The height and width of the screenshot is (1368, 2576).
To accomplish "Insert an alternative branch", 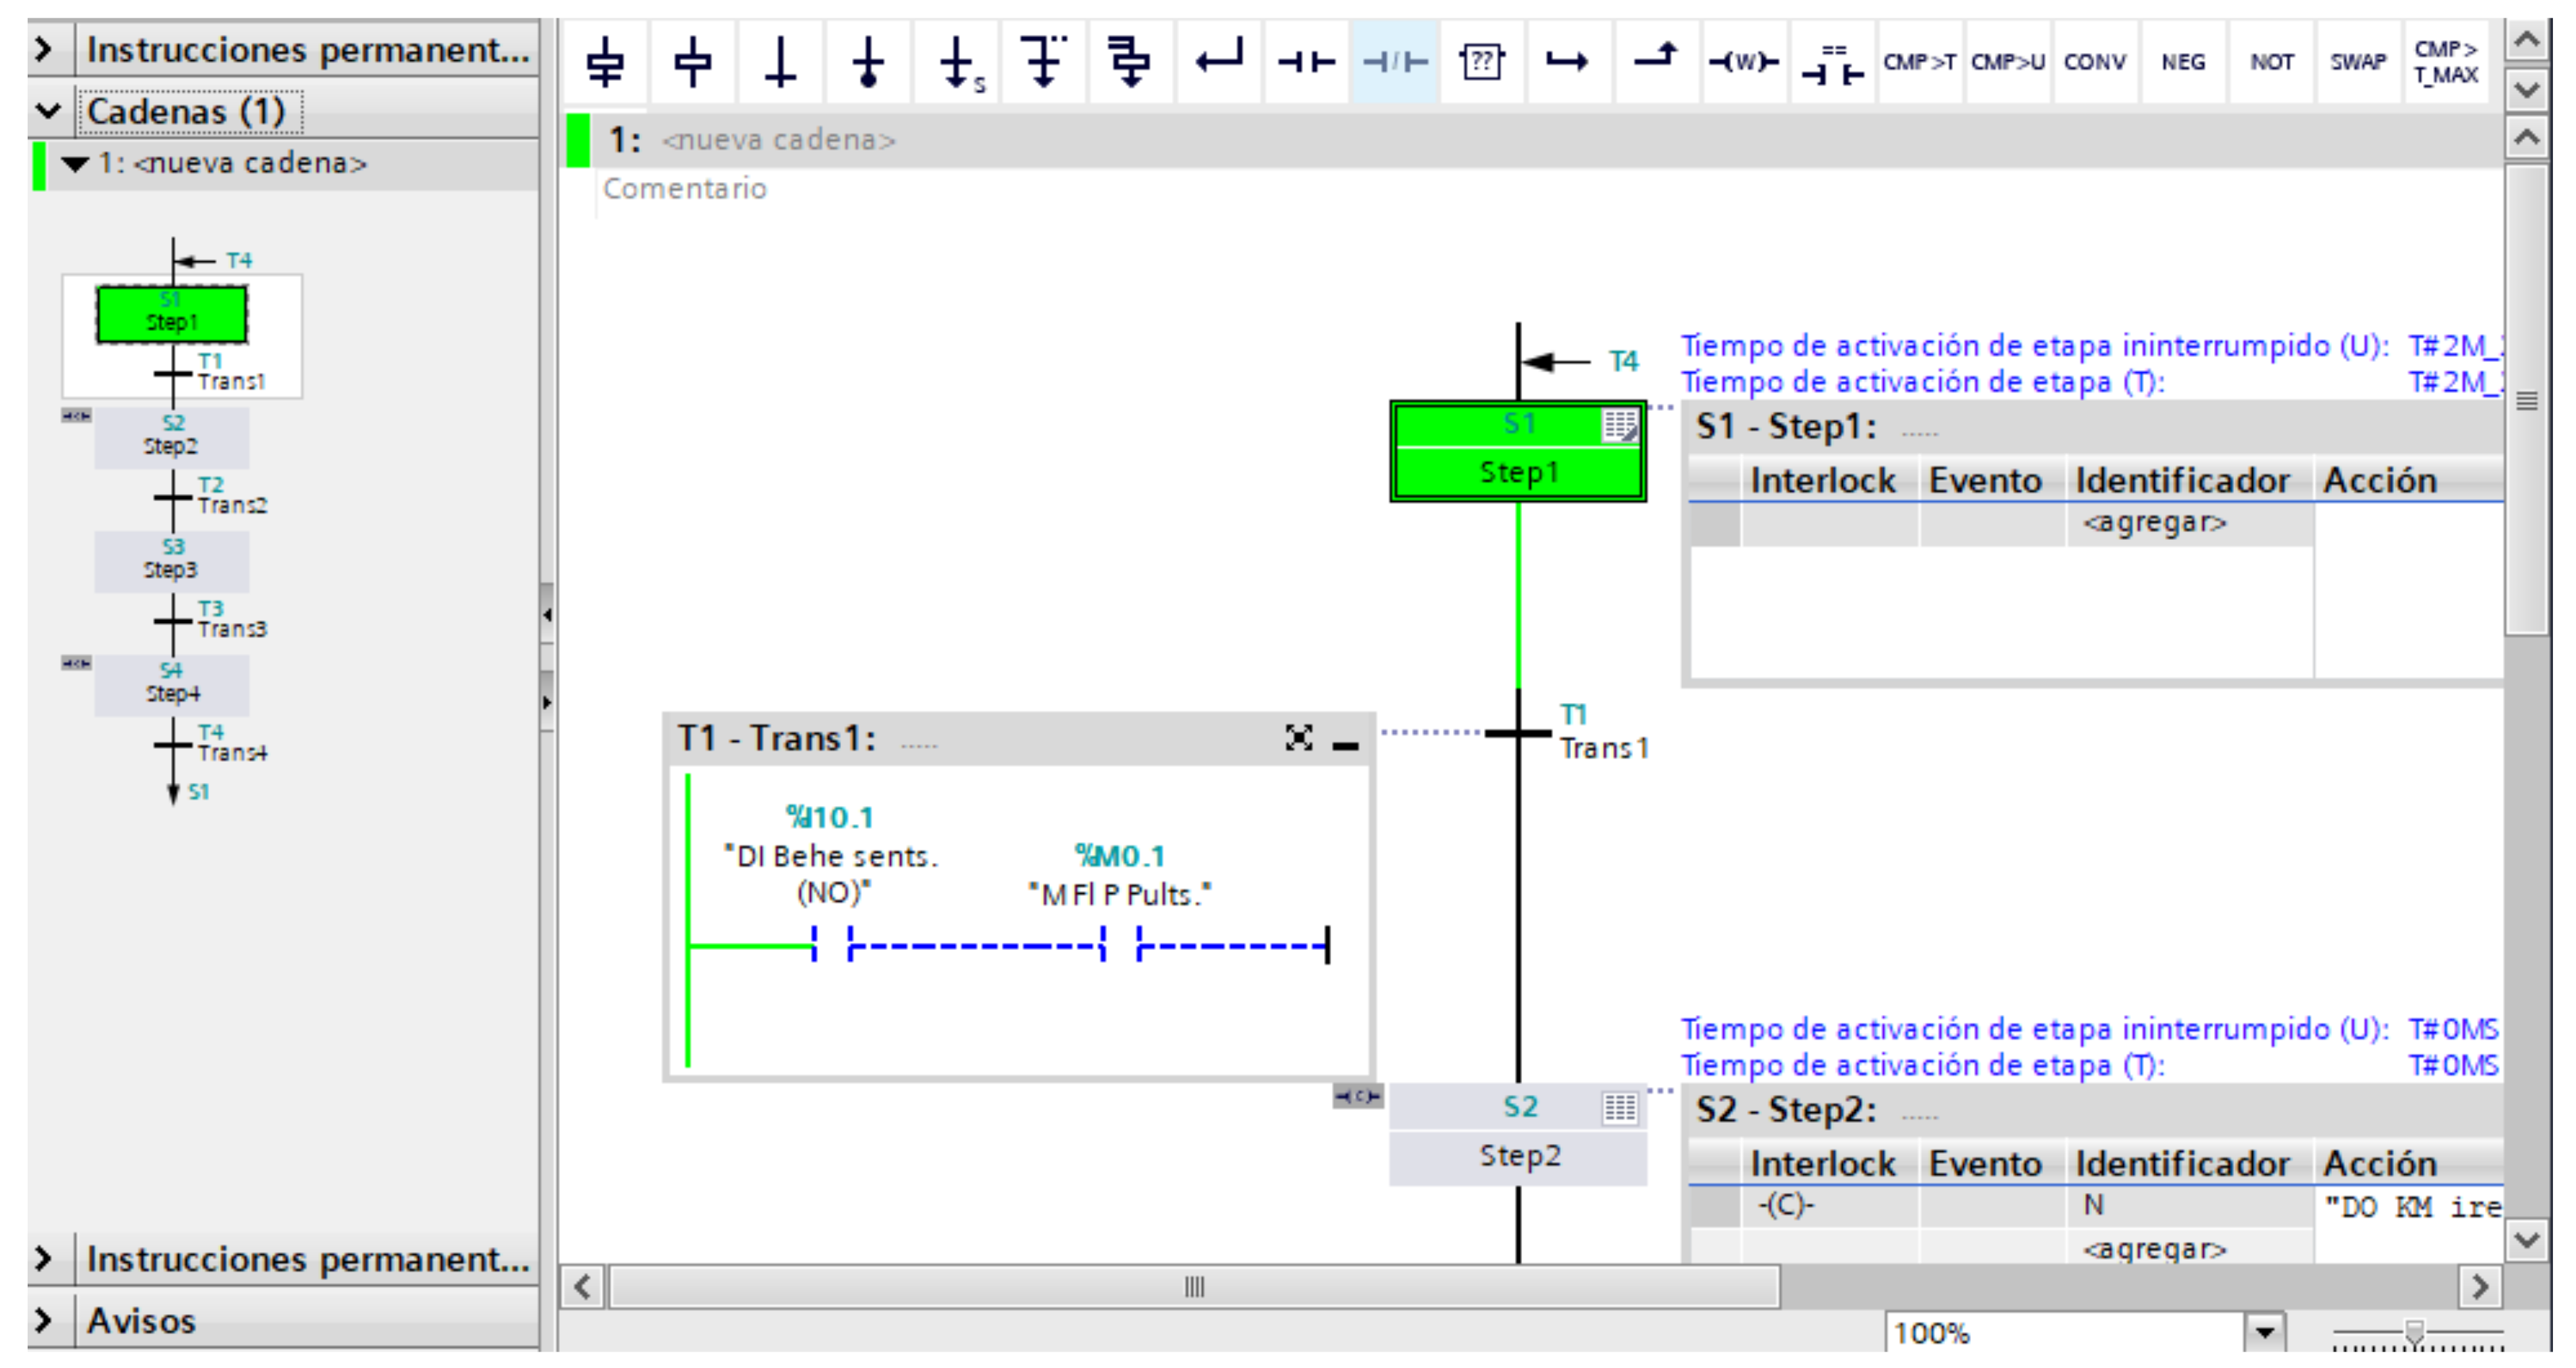I will [1044, 62].
